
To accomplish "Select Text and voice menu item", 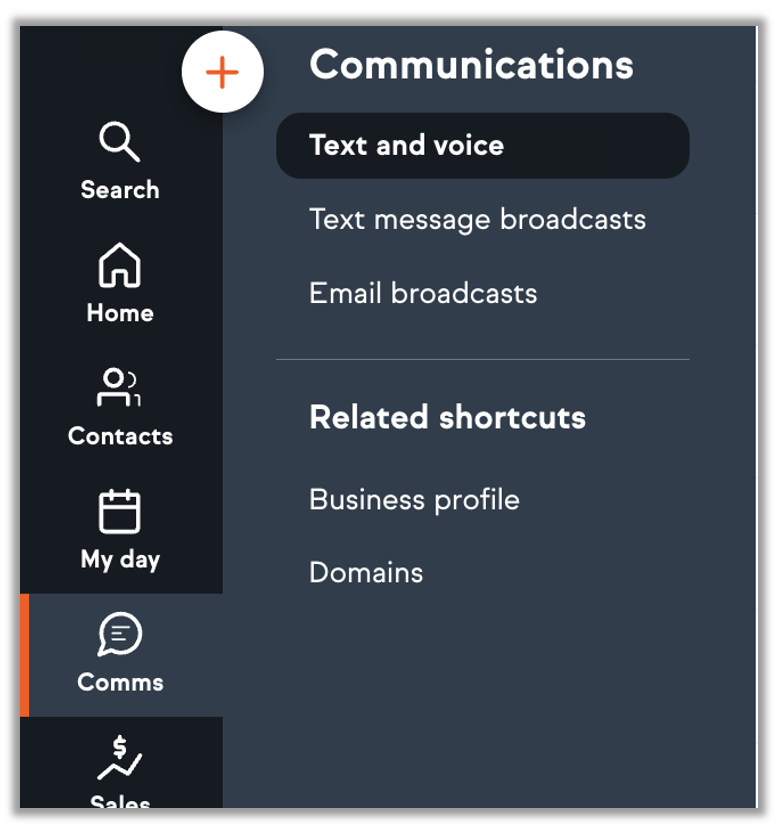I will click(407, 146).
